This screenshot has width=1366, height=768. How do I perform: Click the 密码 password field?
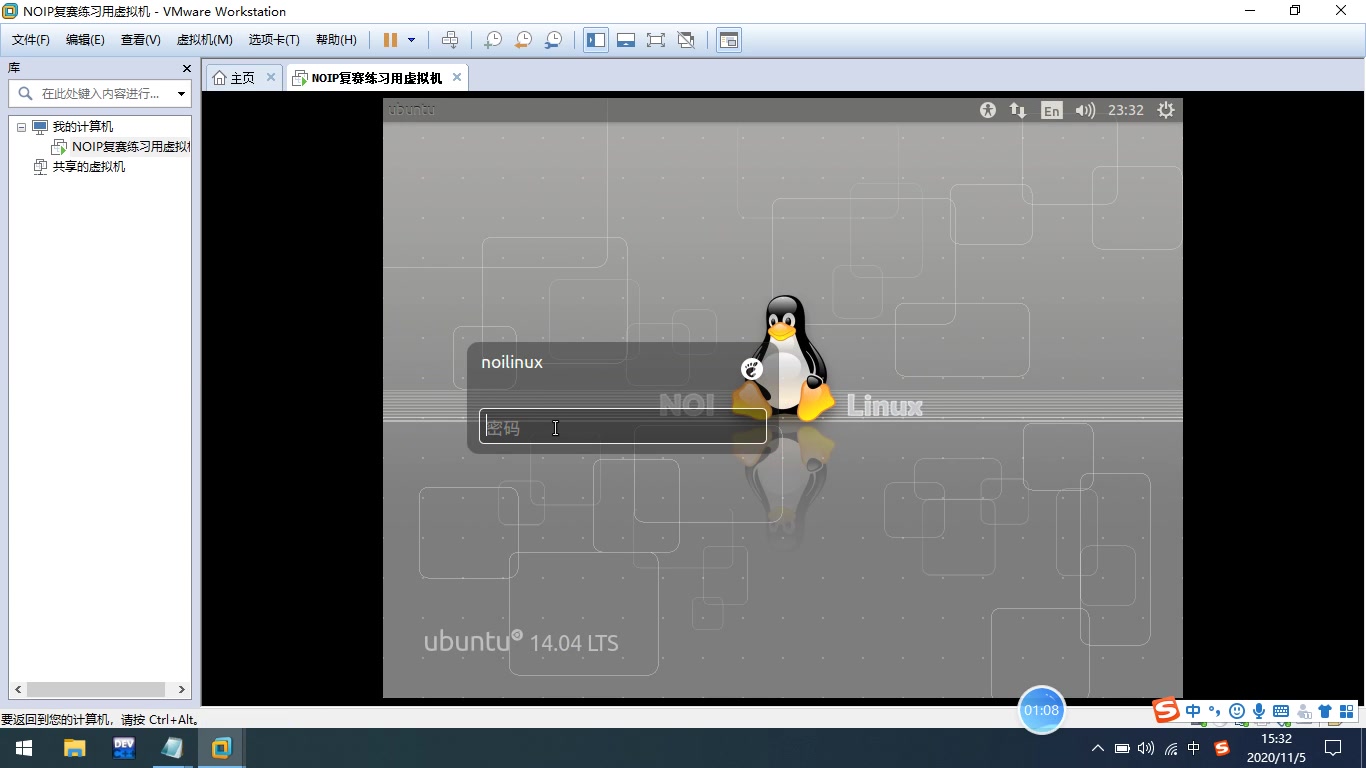point(623,426)
